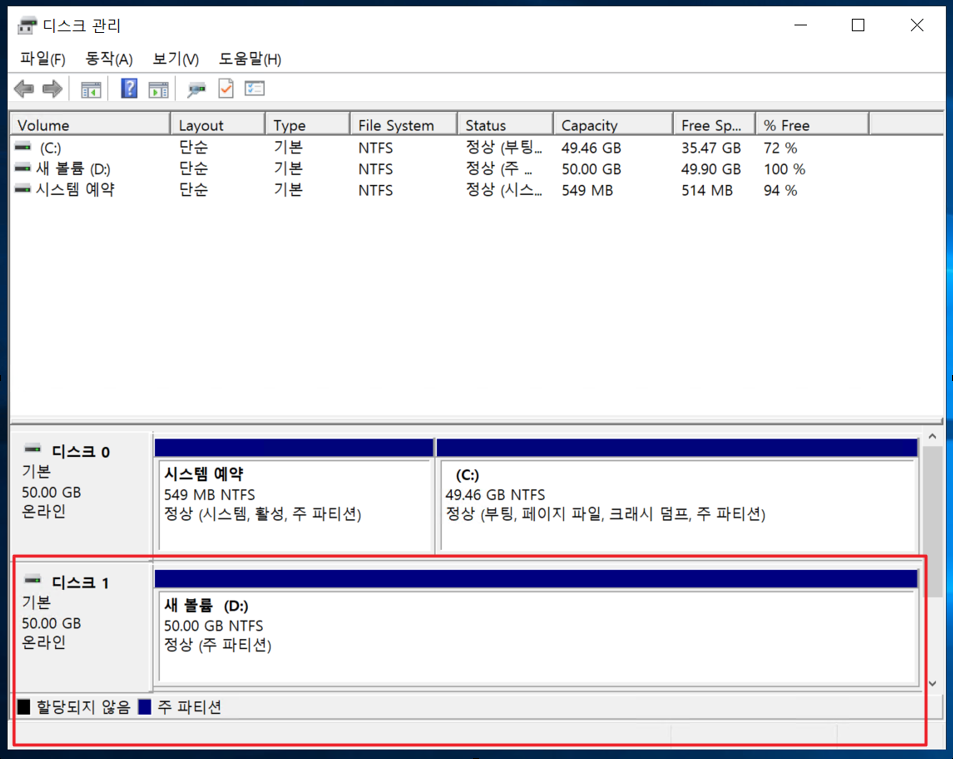The width and height of the screenshot is (953, 759).
Task: Select the 디스크 1 disk label panel
Action: click(82, 626)
